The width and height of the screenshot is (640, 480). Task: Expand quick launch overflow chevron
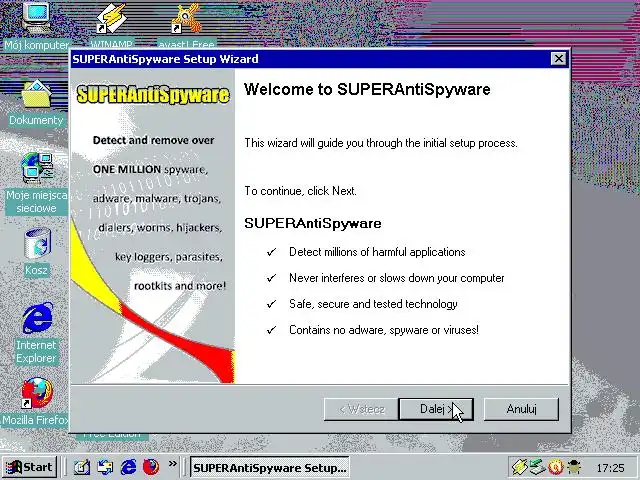click(x=173, y=464)
